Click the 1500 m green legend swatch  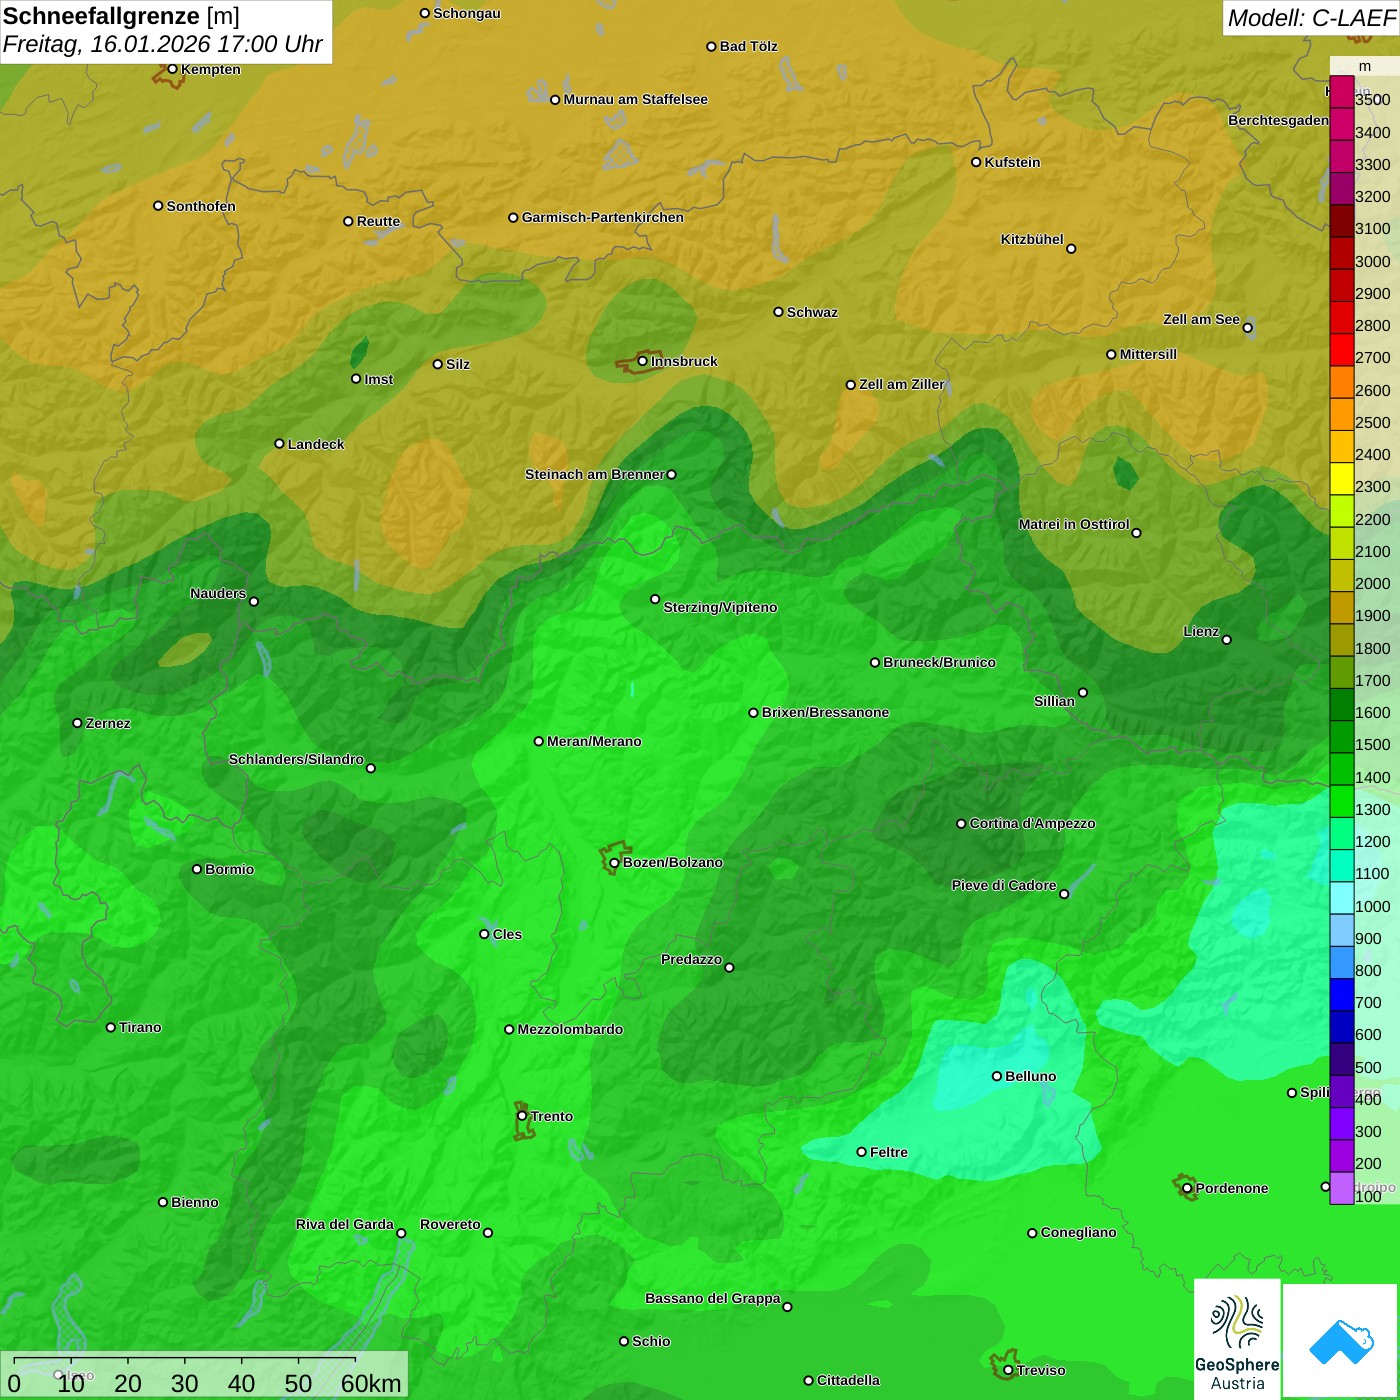pyautogui.click(x=1341, y=737)
